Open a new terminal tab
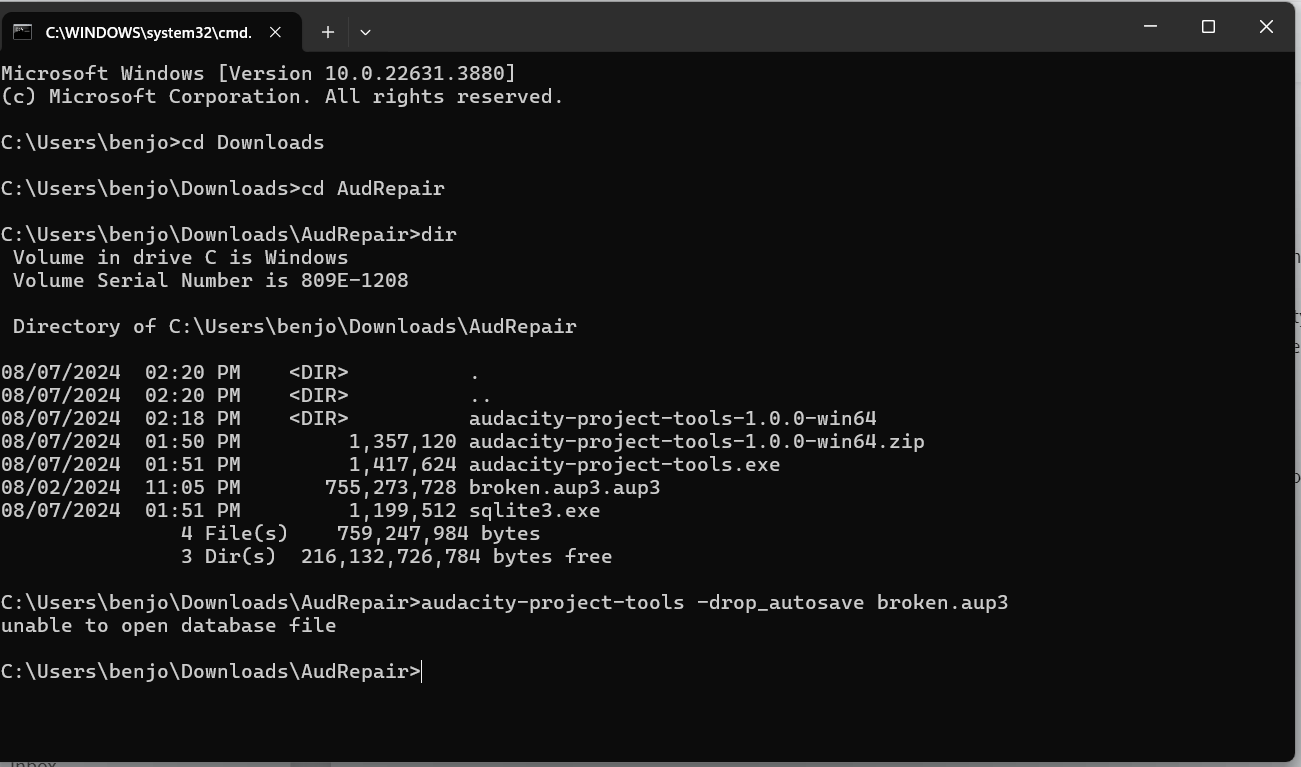Viewport: 1301px width, 767px height. 327,32
